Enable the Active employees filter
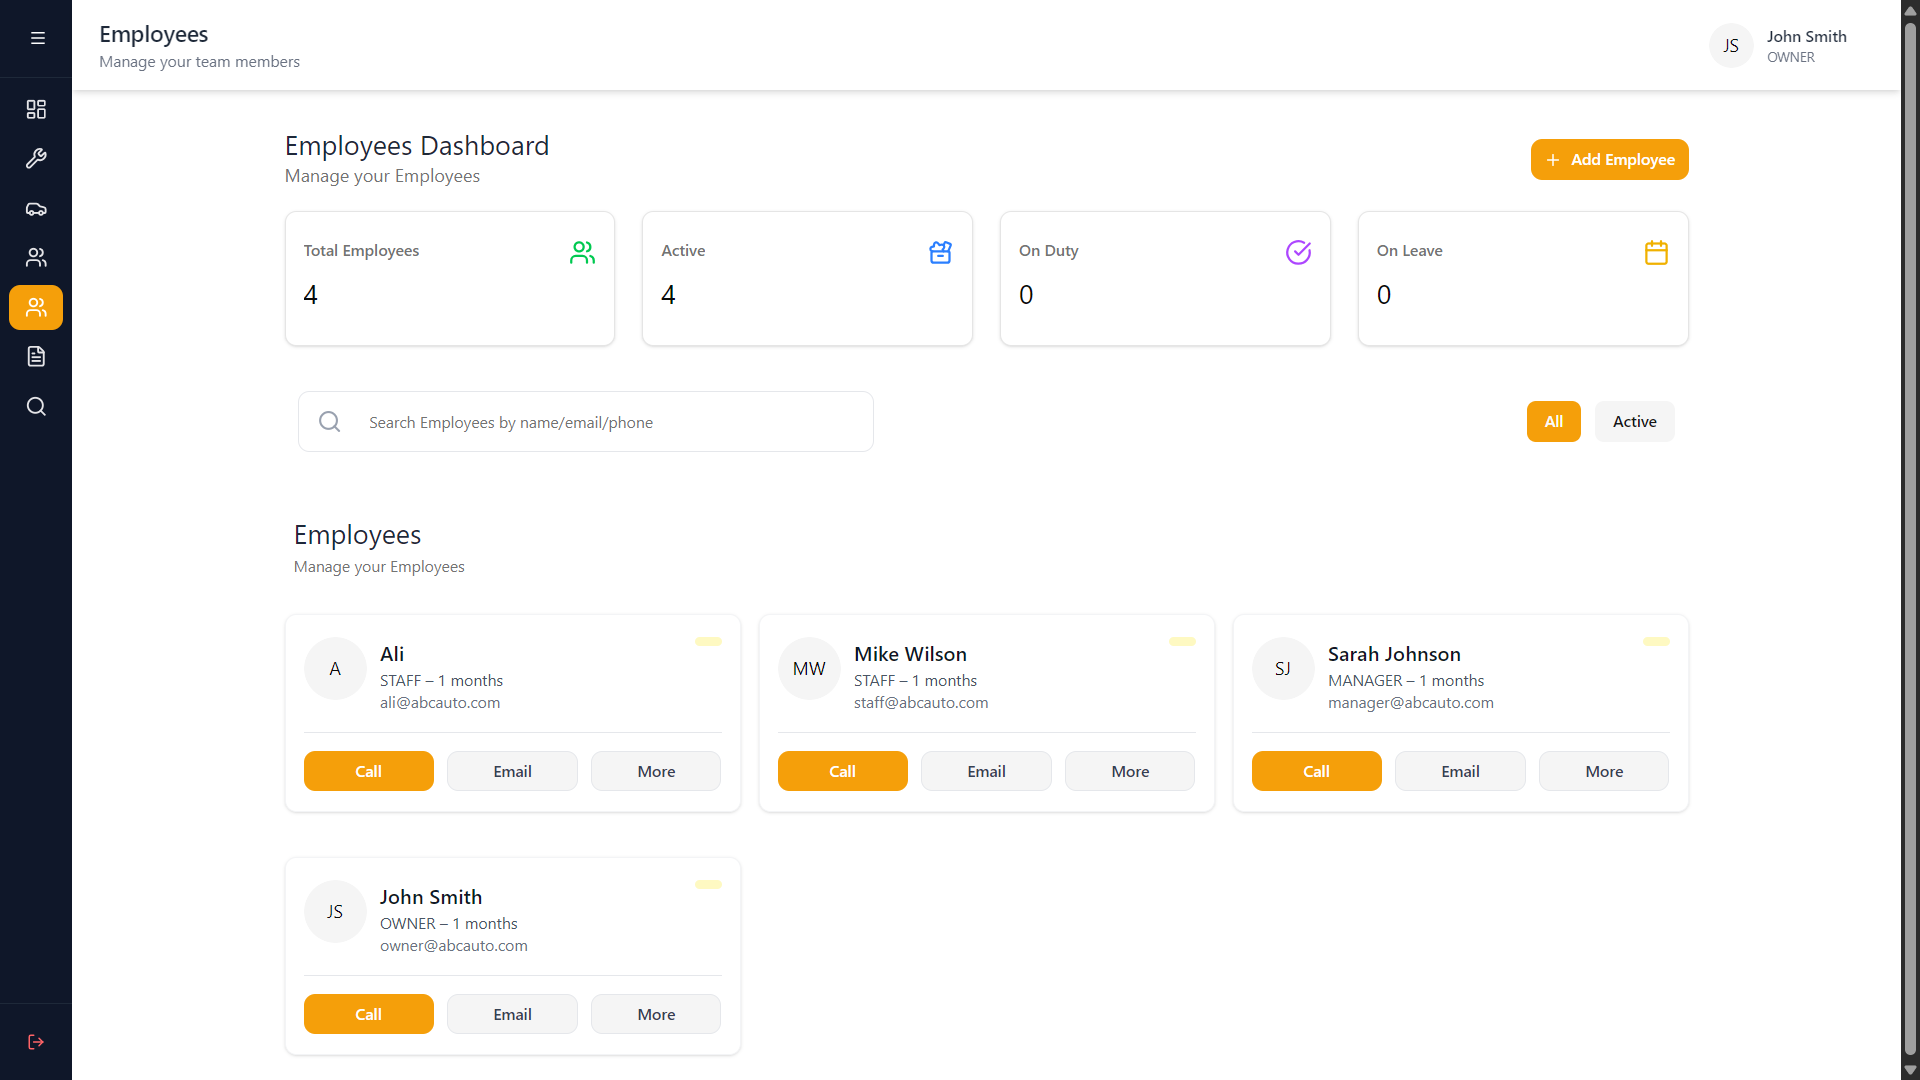Screen dimensions: 1920x1080 pos(1634,421)
